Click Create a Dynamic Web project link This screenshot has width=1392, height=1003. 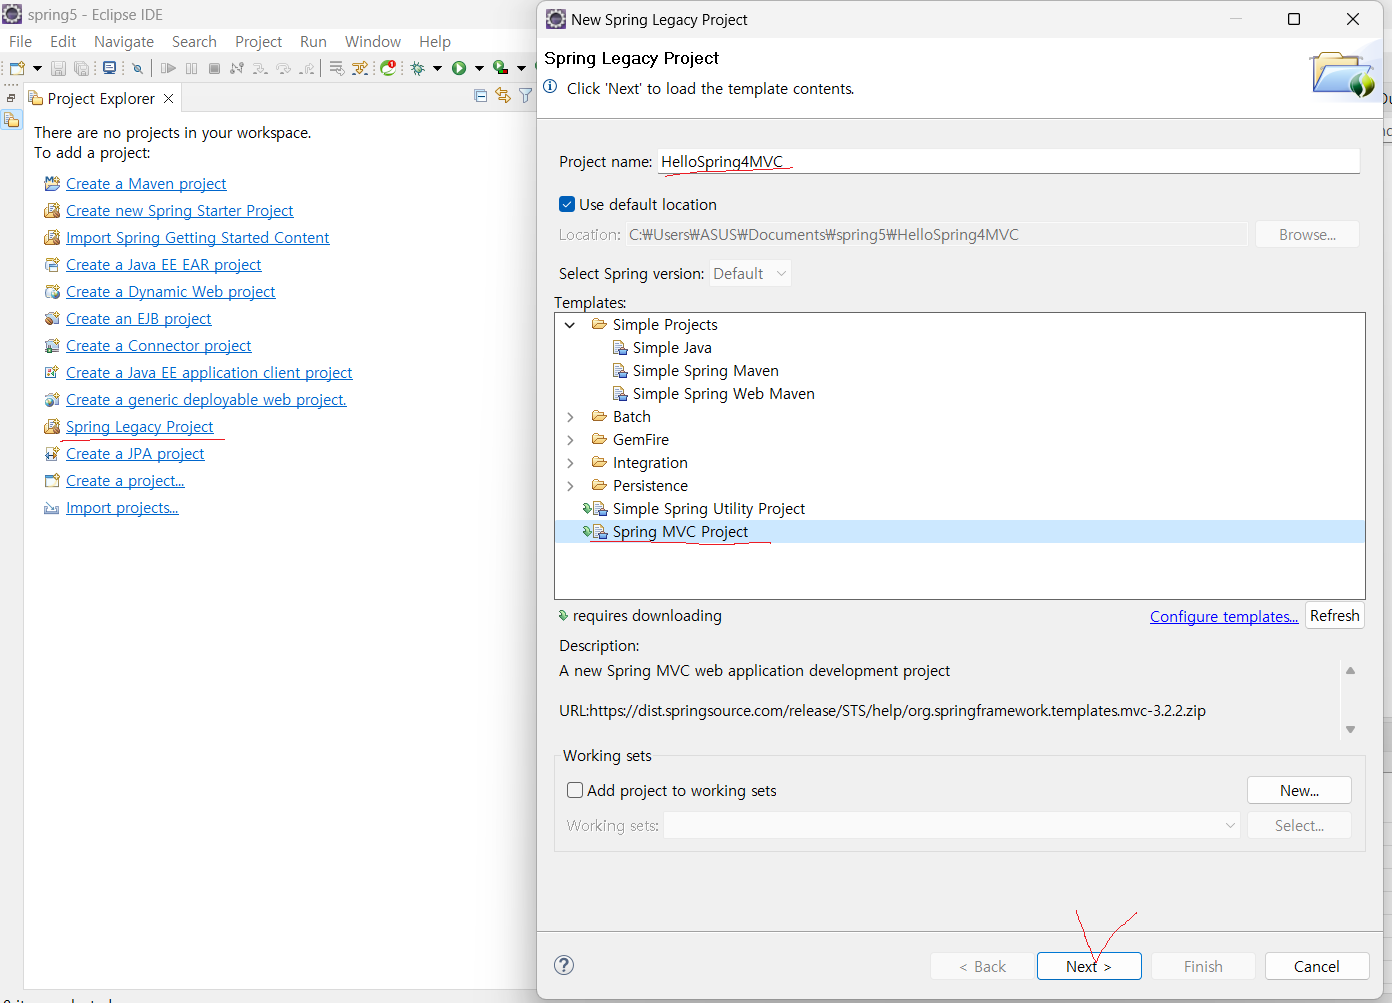pos(171,292)
